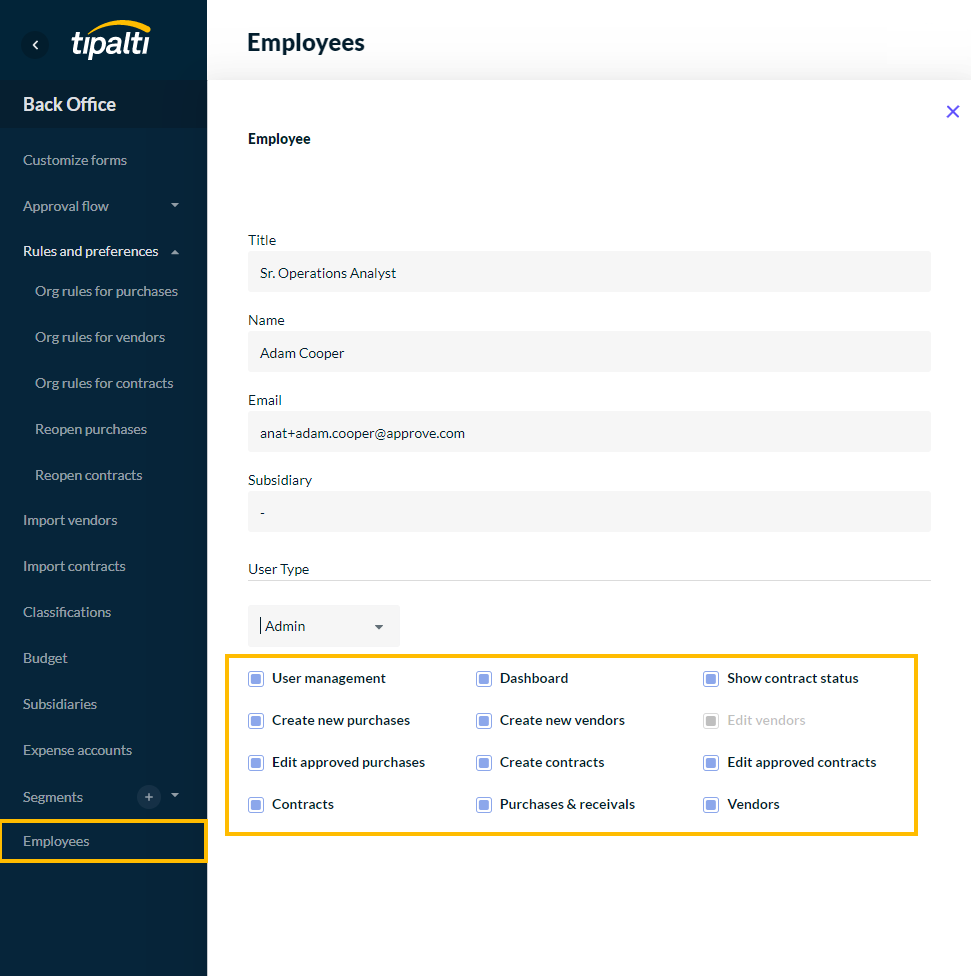Viewport: 971px width, 976px height.
Task: Click Back Office header
Action: pyautogui.click(x=69, y=104)
